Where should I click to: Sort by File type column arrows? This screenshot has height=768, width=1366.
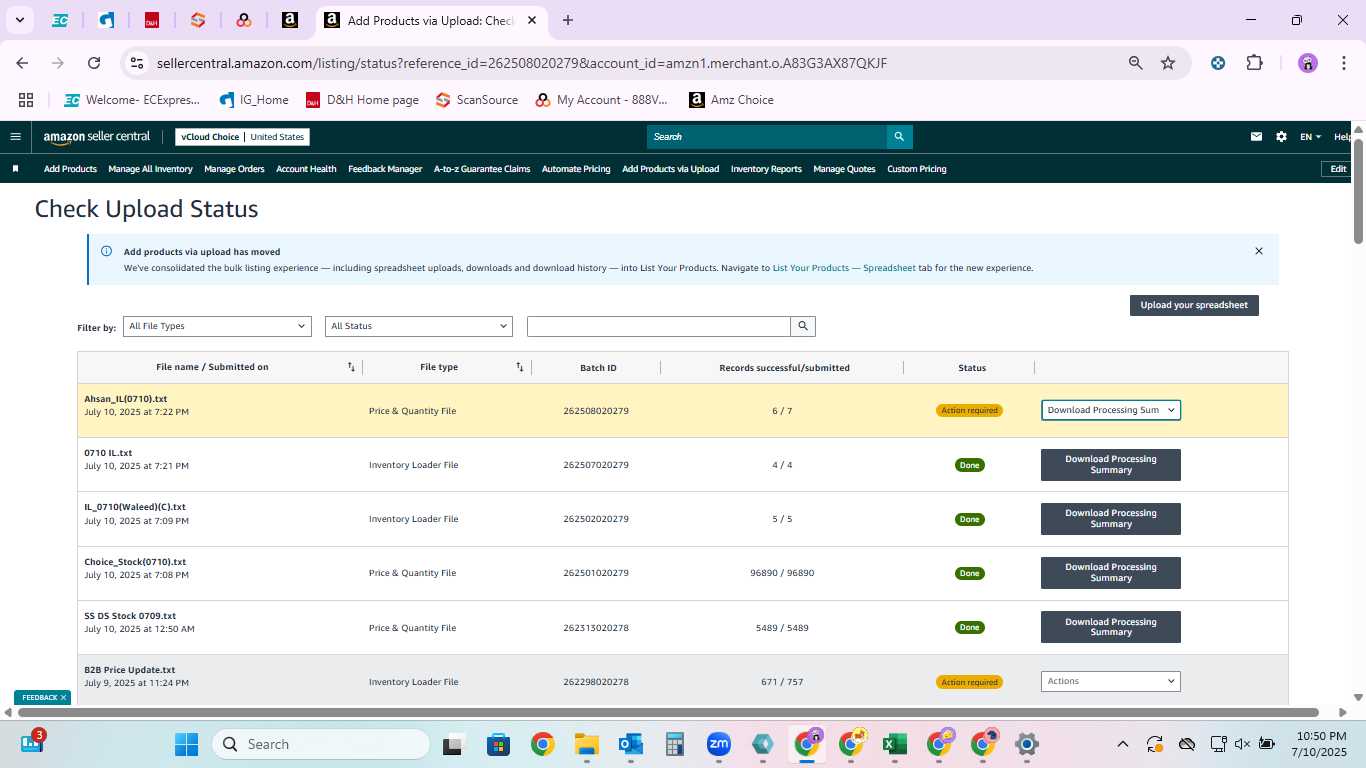point(520,367)
